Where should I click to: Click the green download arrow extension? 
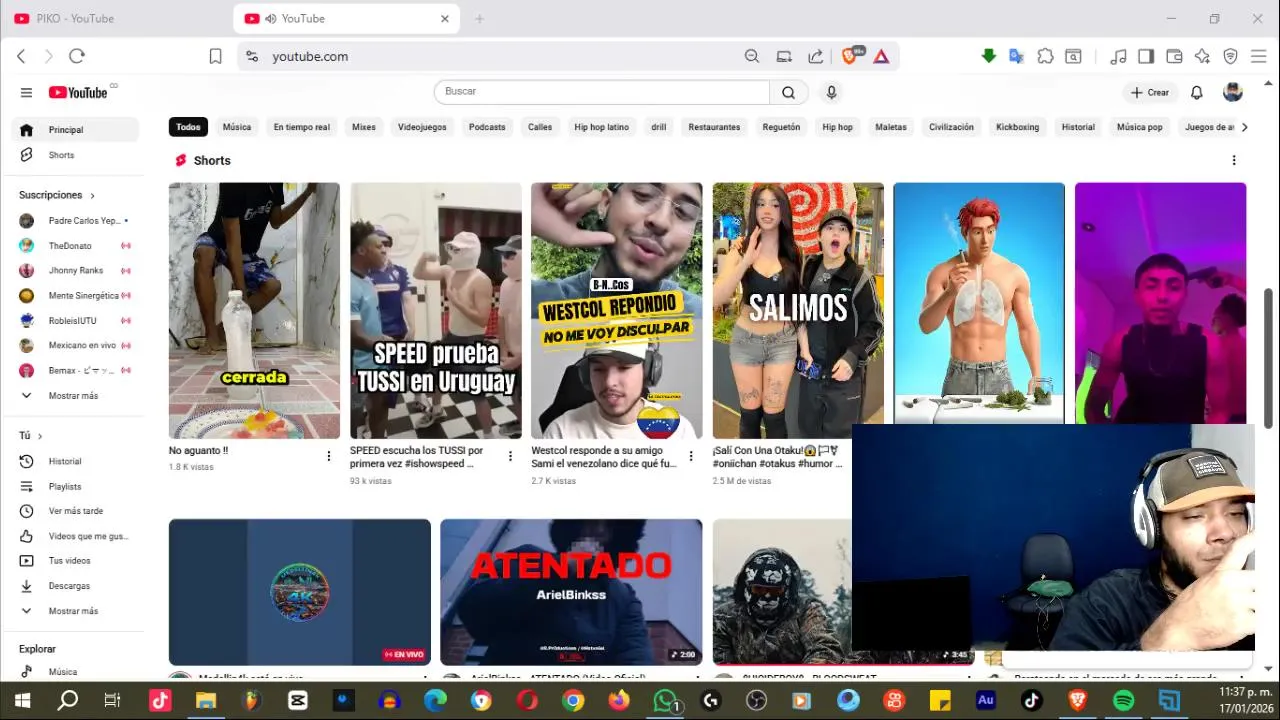[x=989, y=56]
